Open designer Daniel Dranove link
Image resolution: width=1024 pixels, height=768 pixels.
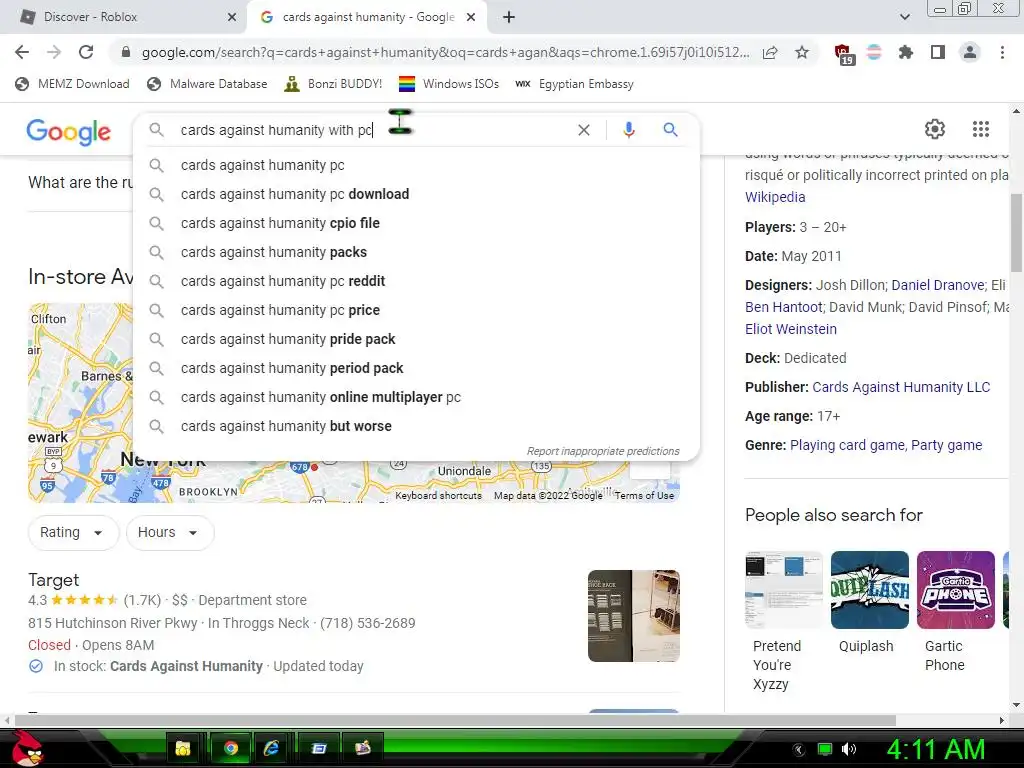point(938,285)
